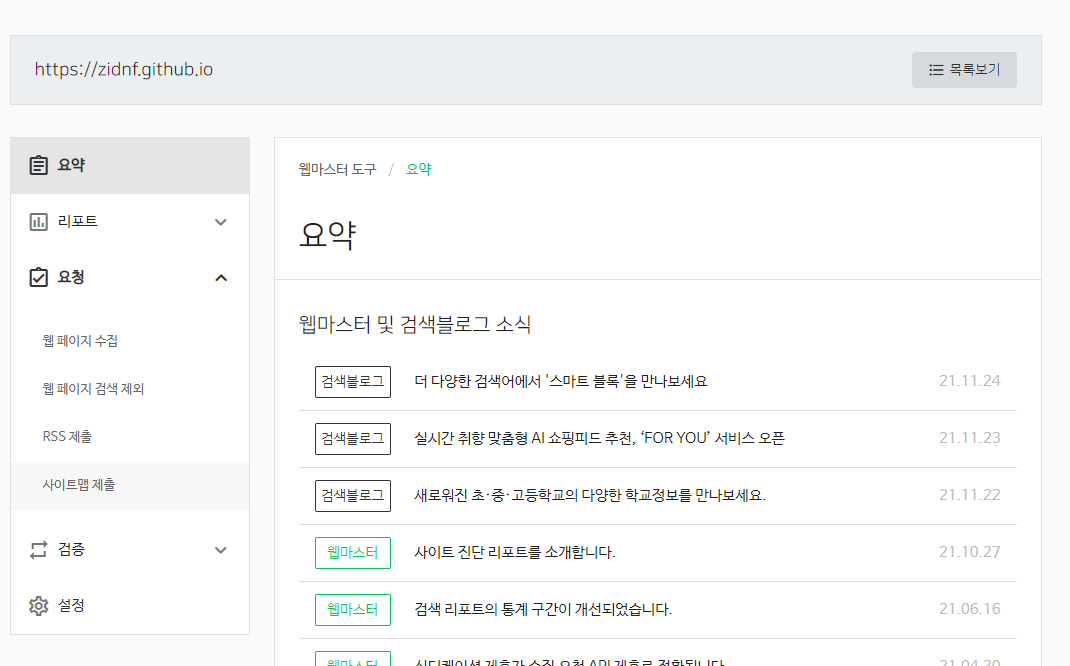Expand the 리포트 section chevron
Screen dimensions: 1070x666
click(221, 221)
